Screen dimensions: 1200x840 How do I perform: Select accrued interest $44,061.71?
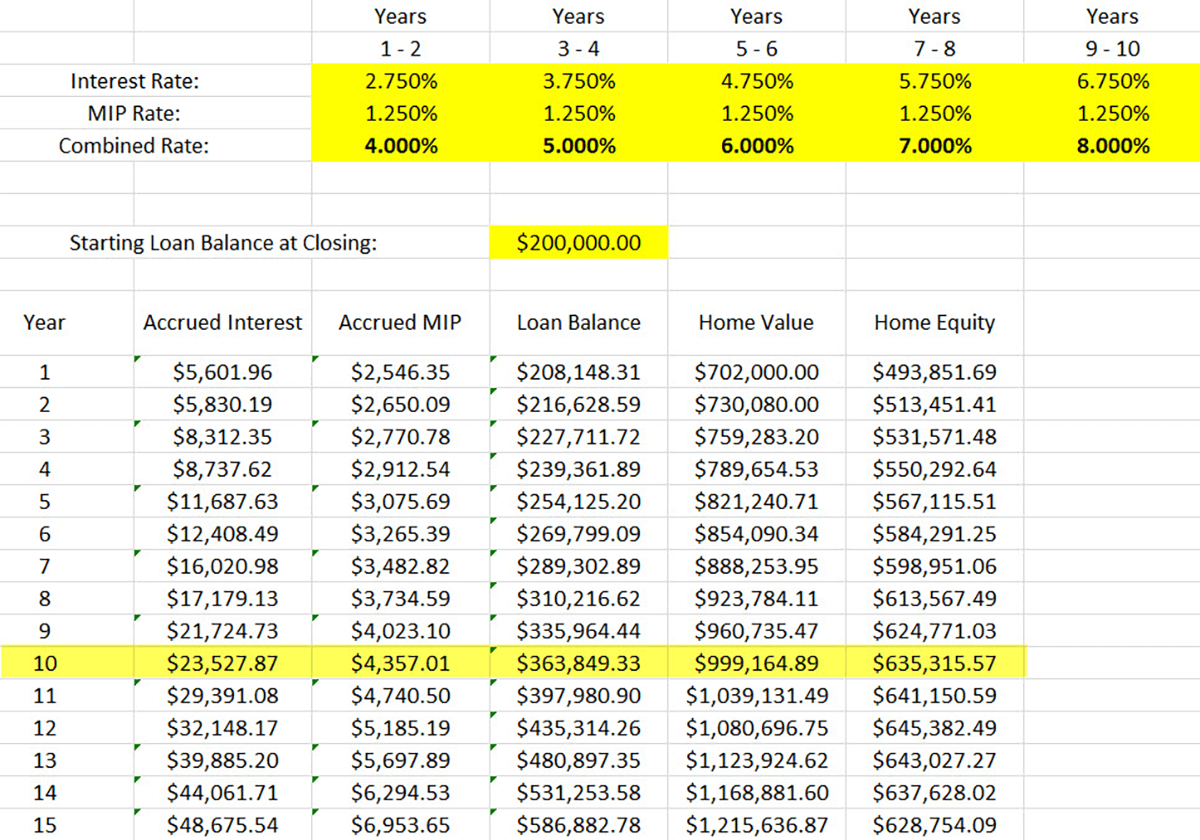[223, 793]
